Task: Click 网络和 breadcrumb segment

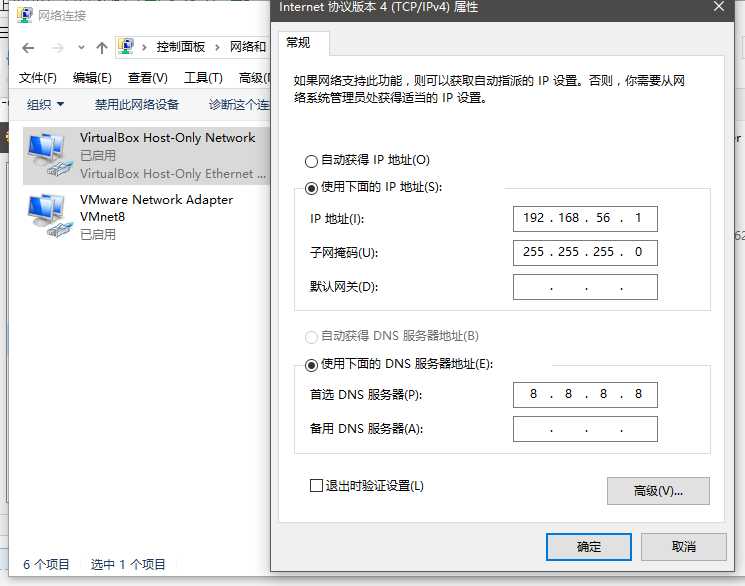Action: [248, 47]
